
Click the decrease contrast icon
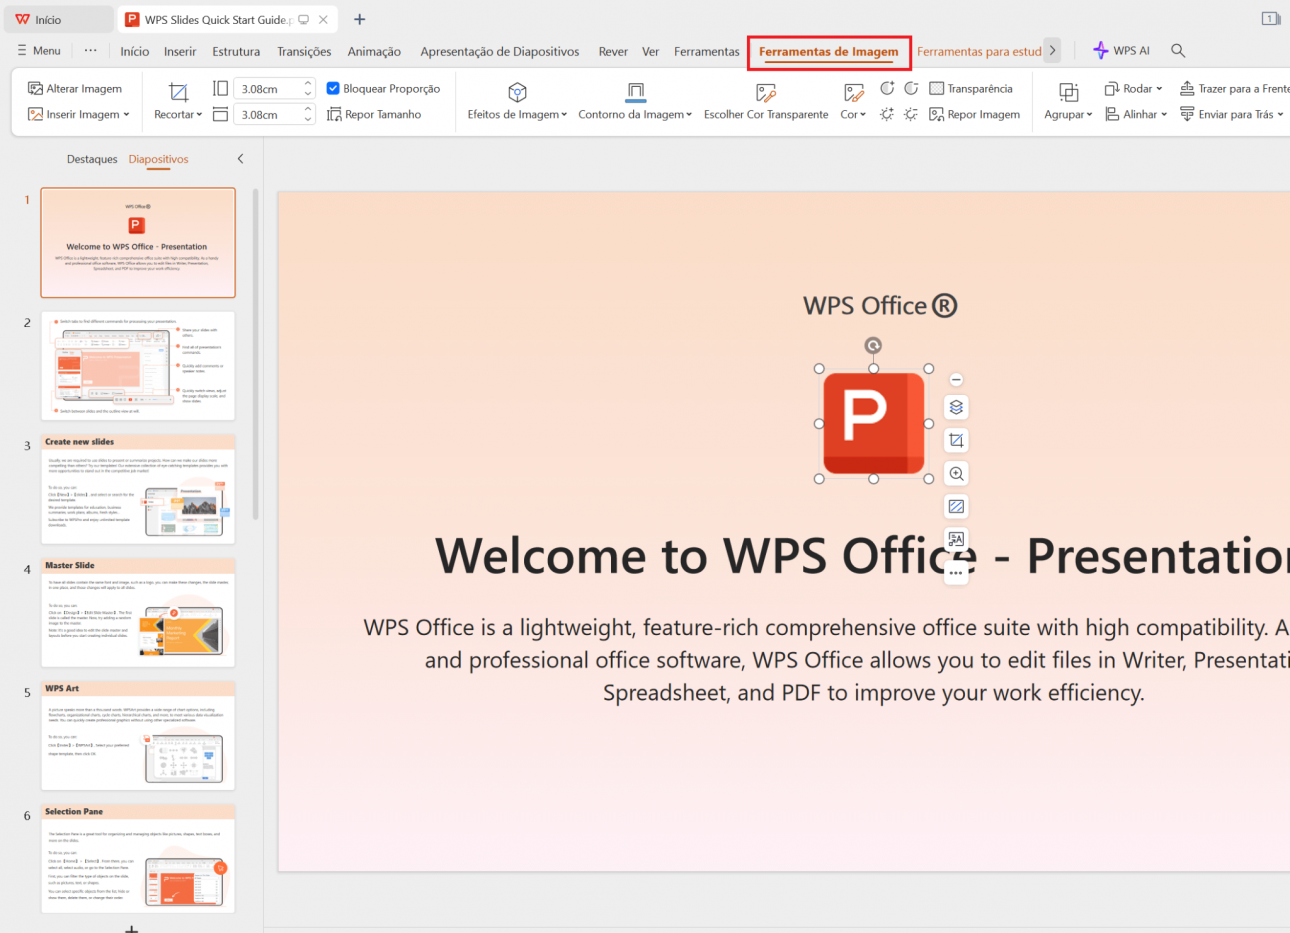coord(911,88)
